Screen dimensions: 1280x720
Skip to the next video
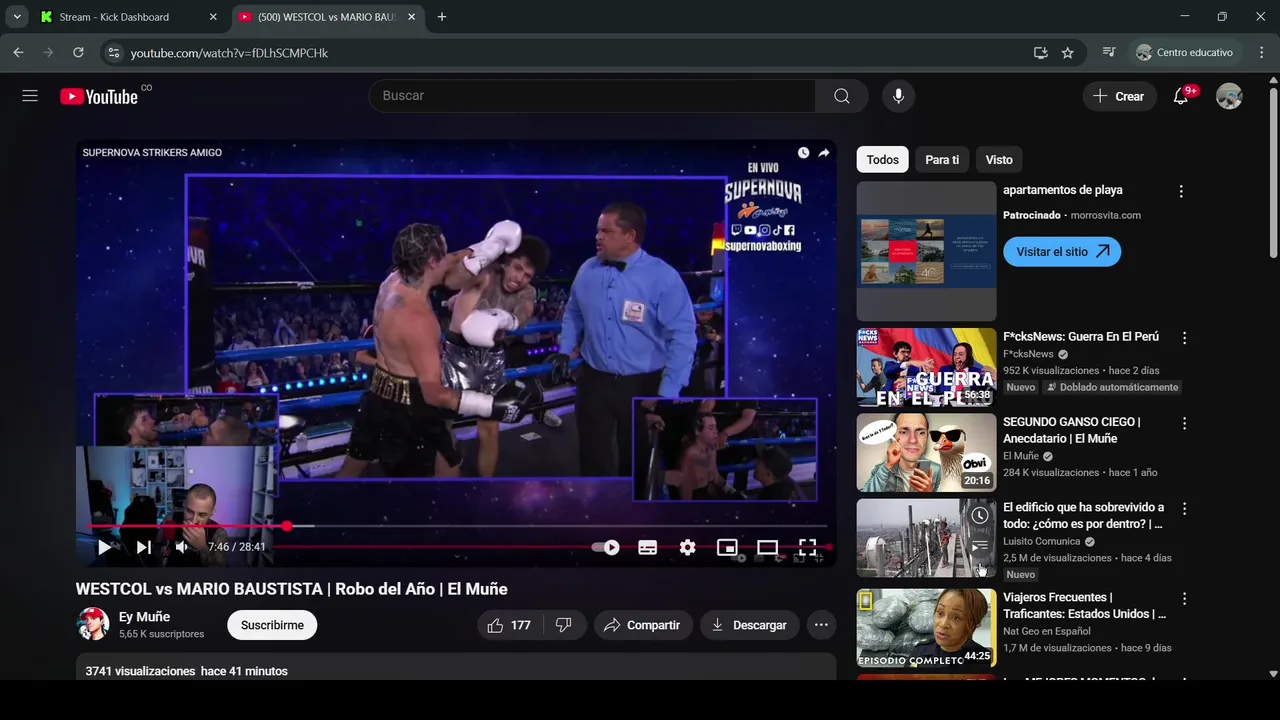tap(143, 547)
